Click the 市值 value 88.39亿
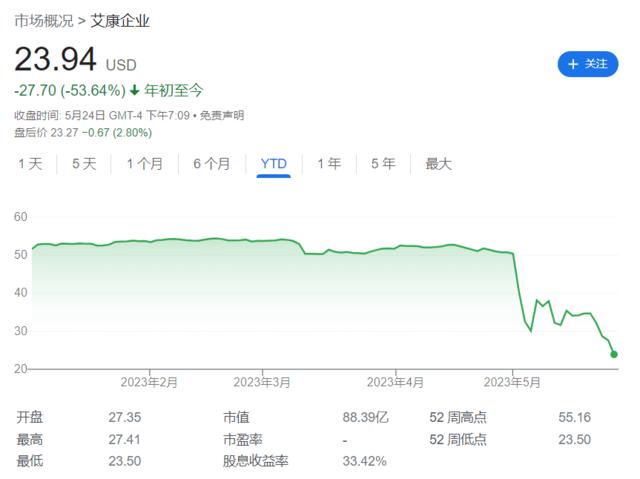The width and height of the screenshot is (640, 479). click(x=365, y=417)
